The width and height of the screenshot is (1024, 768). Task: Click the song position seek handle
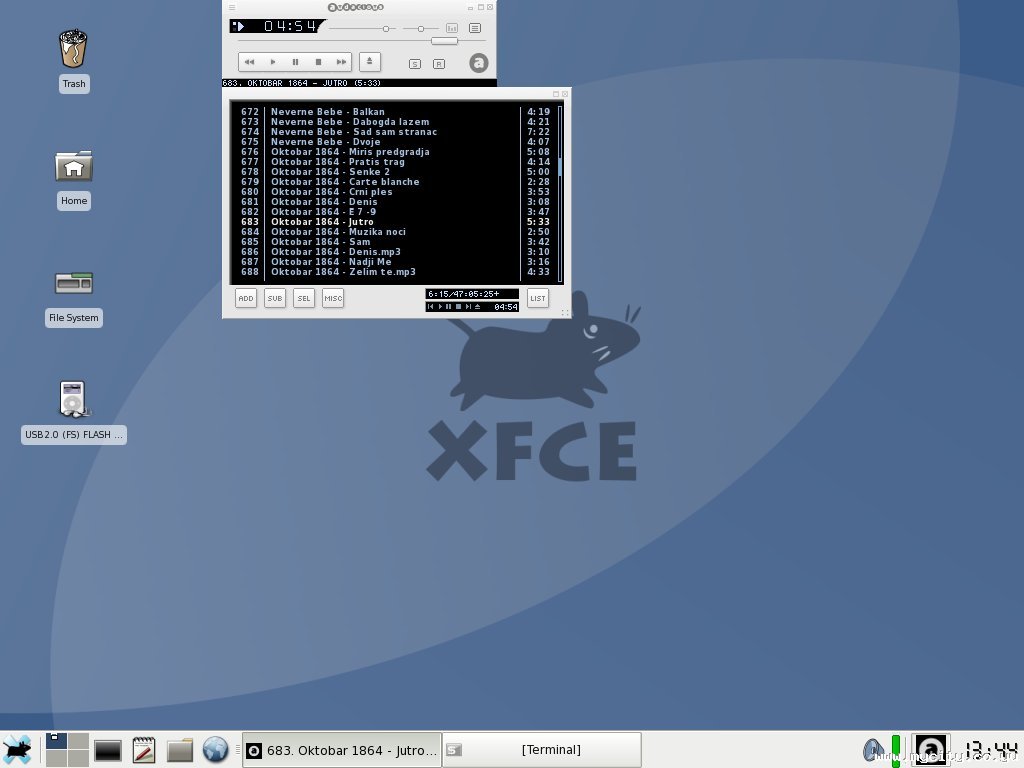click(445, 41)
